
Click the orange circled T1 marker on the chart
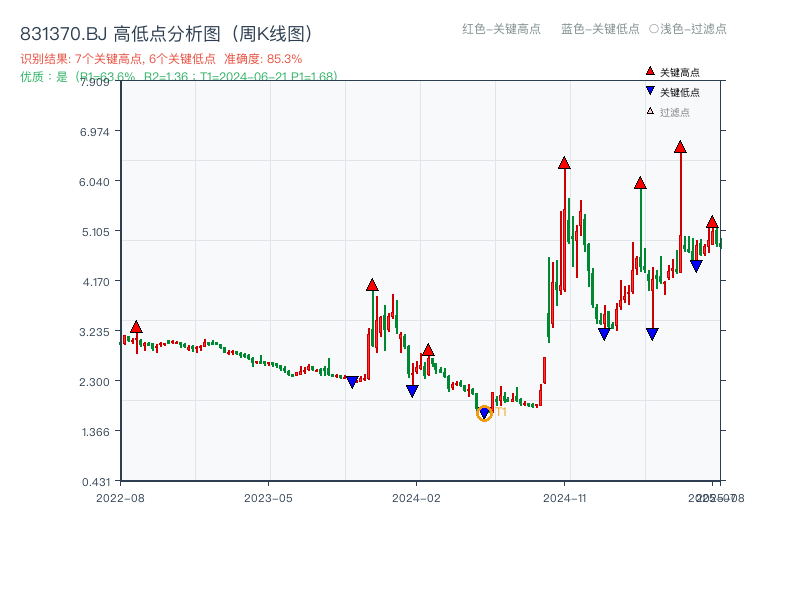[486, 412]
